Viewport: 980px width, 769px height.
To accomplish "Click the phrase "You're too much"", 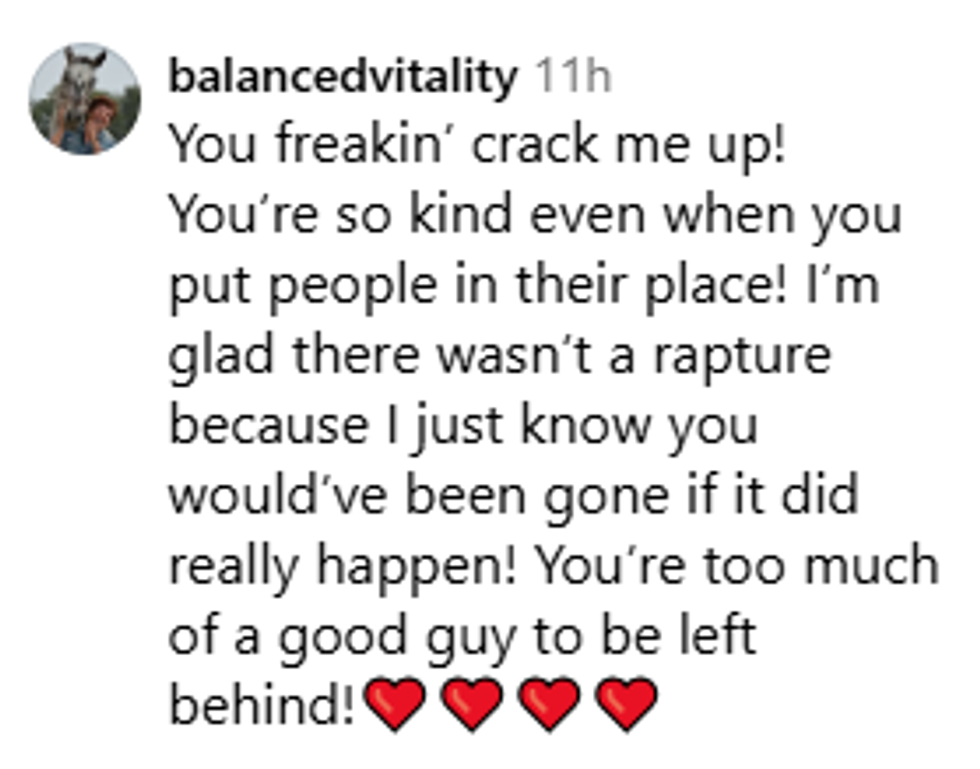I will [x=737, y=567].
